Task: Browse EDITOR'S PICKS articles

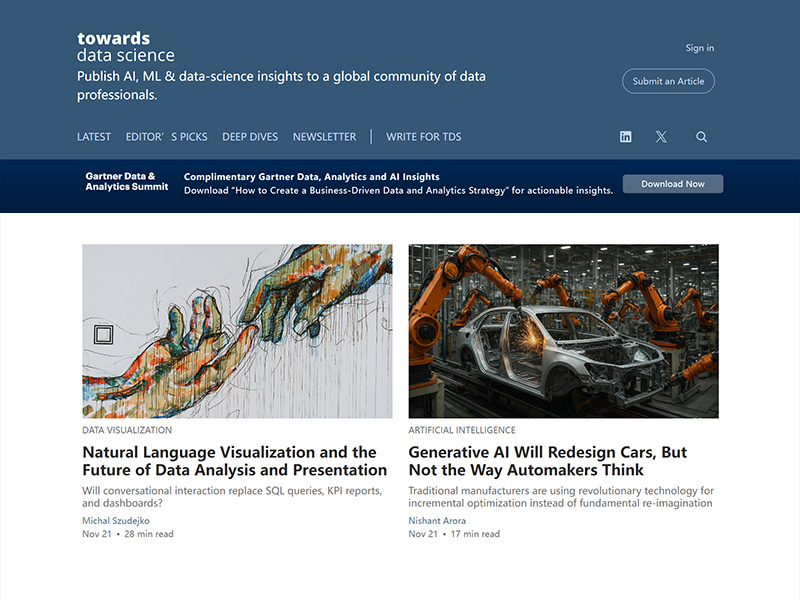Action: [166, 136]
